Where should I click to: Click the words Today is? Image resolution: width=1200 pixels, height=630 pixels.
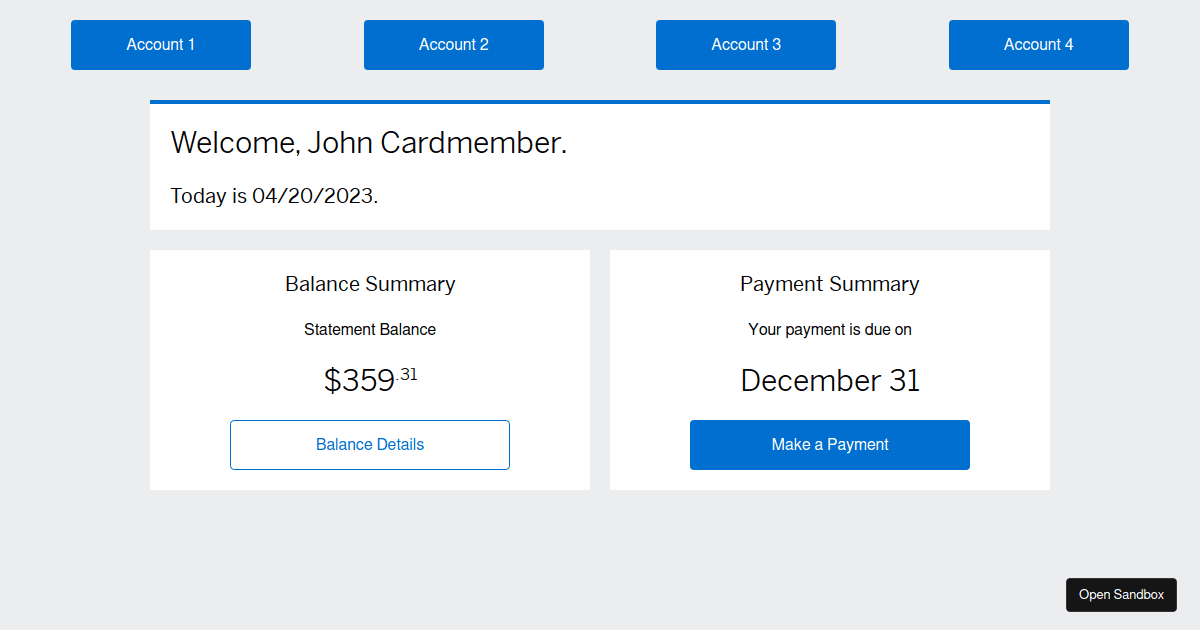point(208,196)
